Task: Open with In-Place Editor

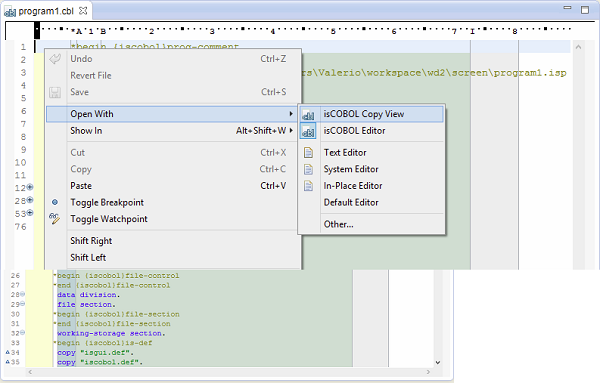Action: point(371,186)
